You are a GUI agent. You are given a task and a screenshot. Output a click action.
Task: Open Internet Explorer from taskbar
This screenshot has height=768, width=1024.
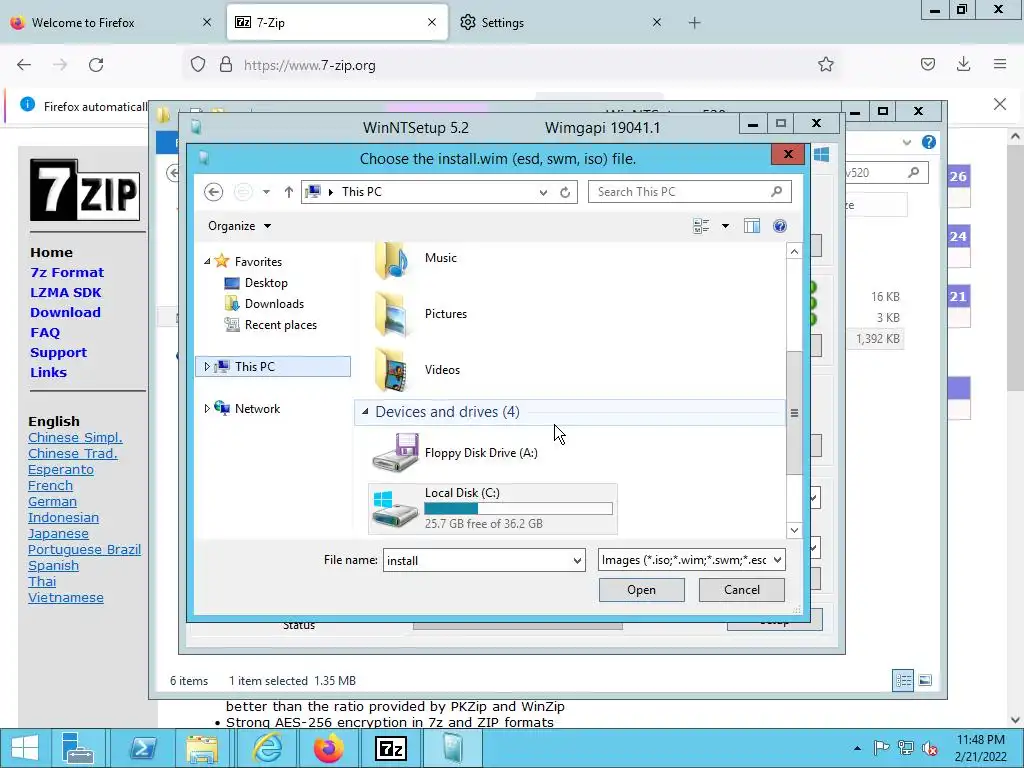click(x=267, y=748)
